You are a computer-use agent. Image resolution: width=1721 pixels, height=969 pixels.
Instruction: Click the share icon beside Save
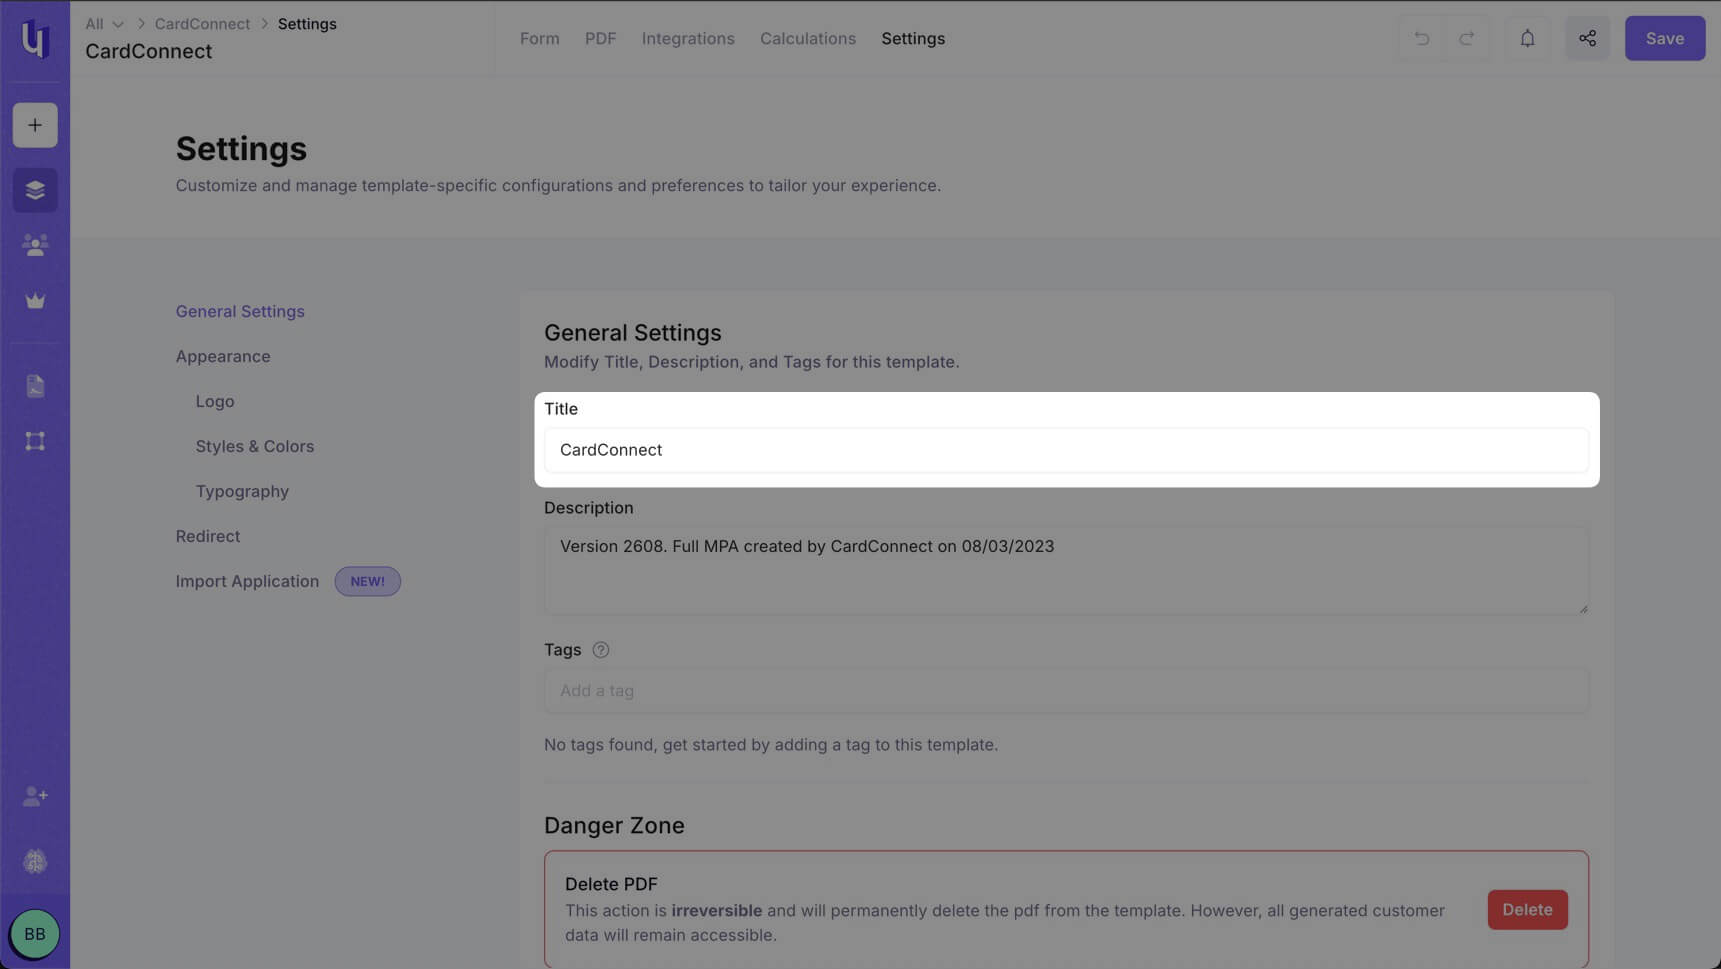pos(1587,38)
